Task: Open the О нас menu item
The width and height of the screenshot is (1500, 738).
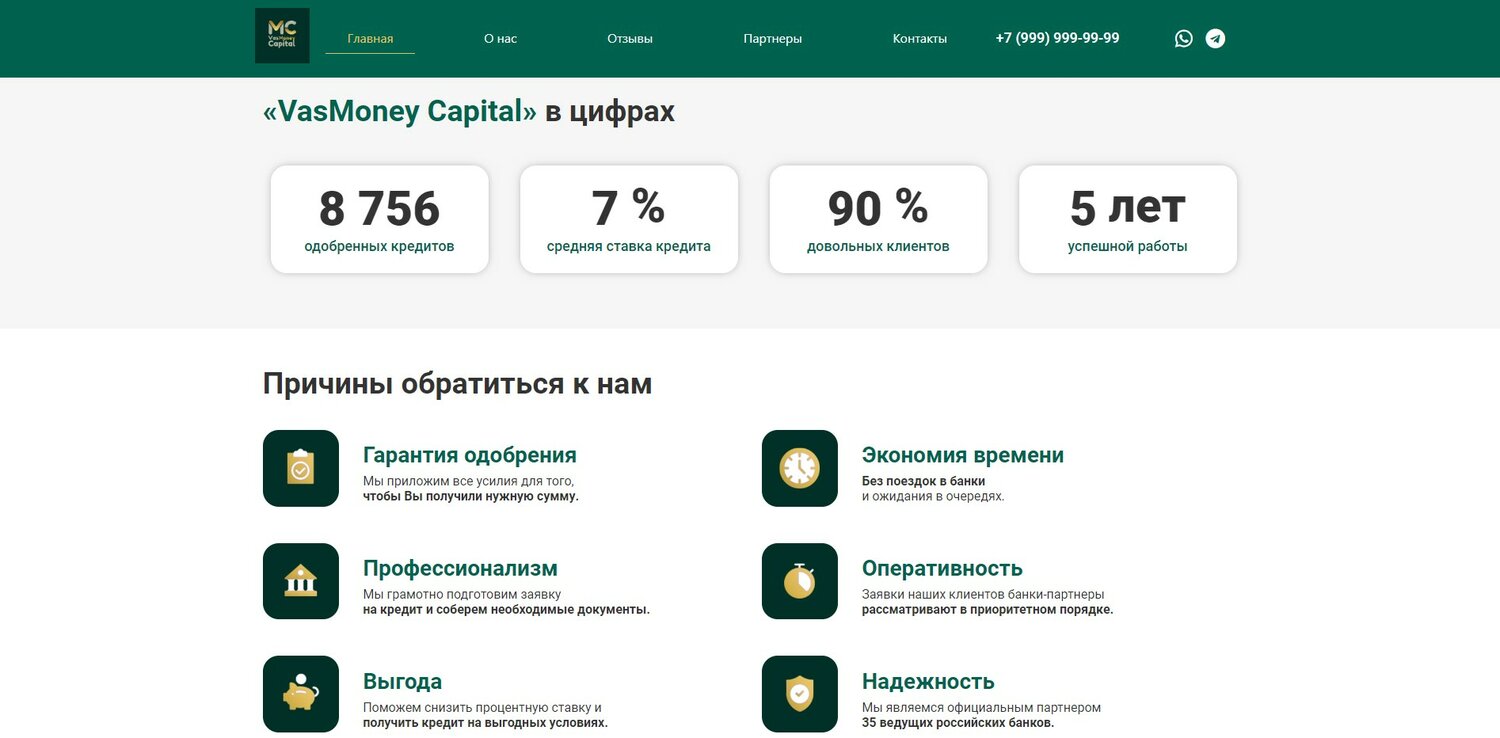Action: [x=500, y=39]
